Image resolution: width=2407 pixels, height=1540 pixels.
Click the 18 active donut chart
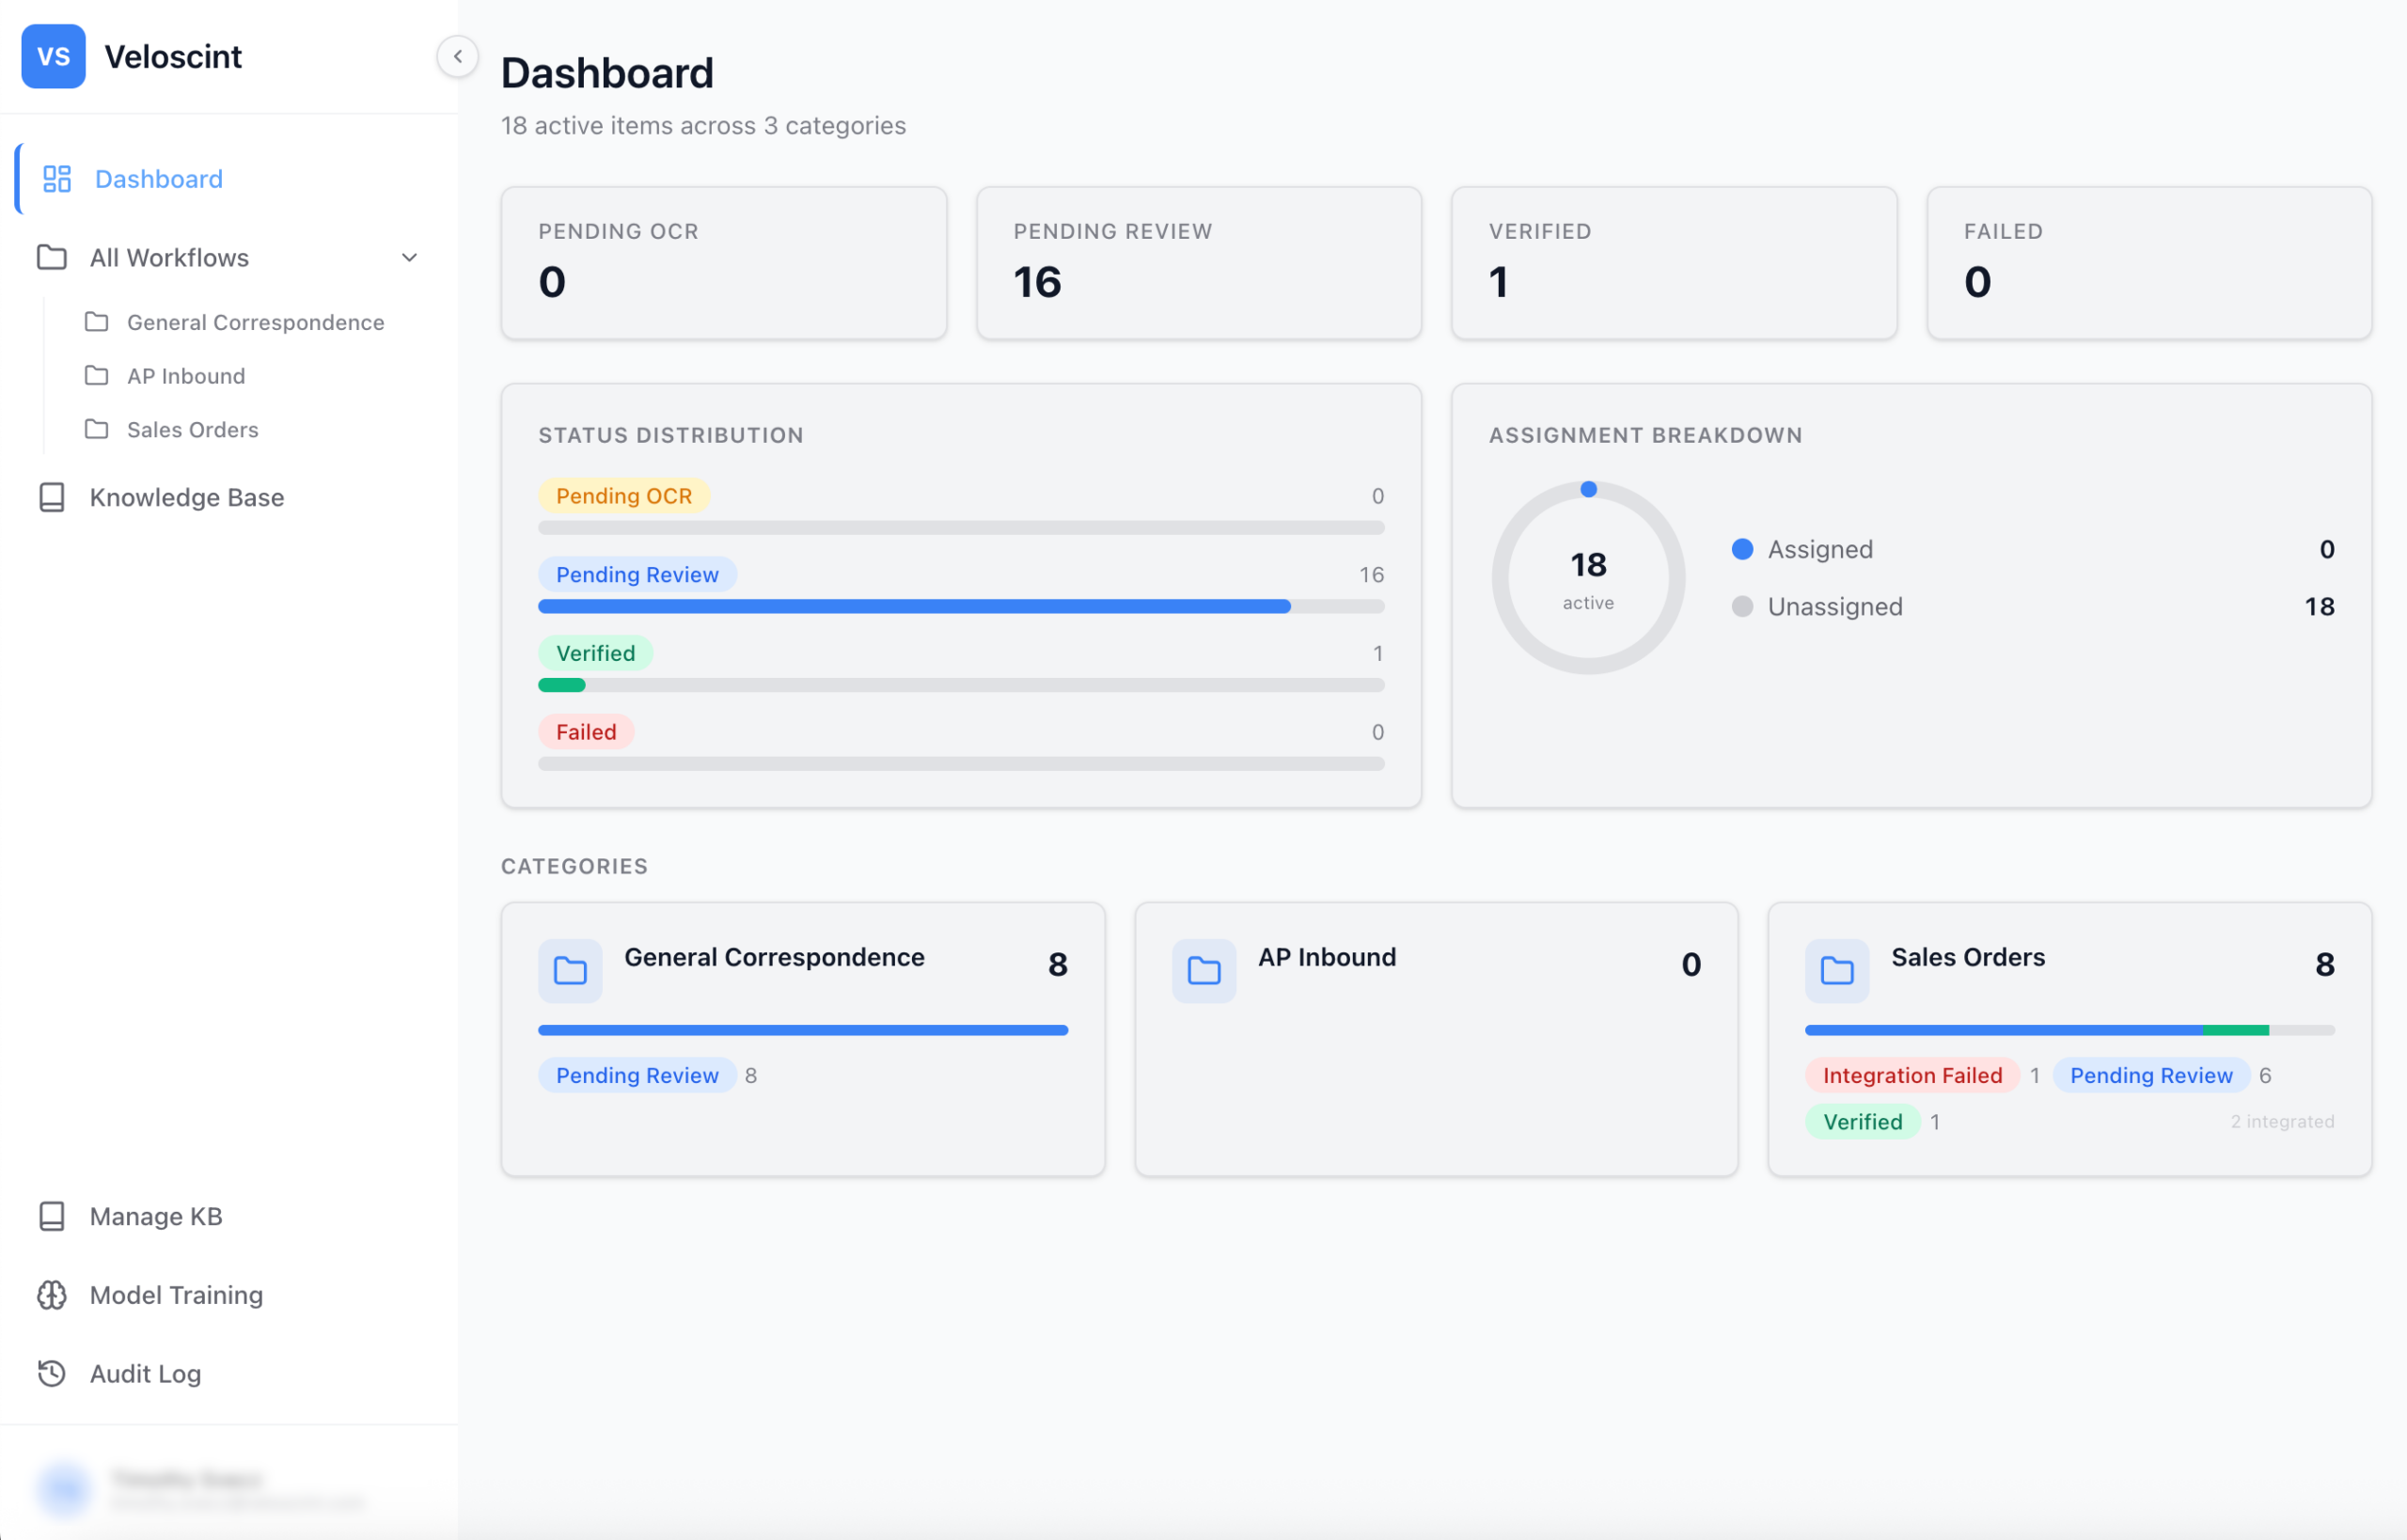pyautogui.click(x=1588, y=578)
